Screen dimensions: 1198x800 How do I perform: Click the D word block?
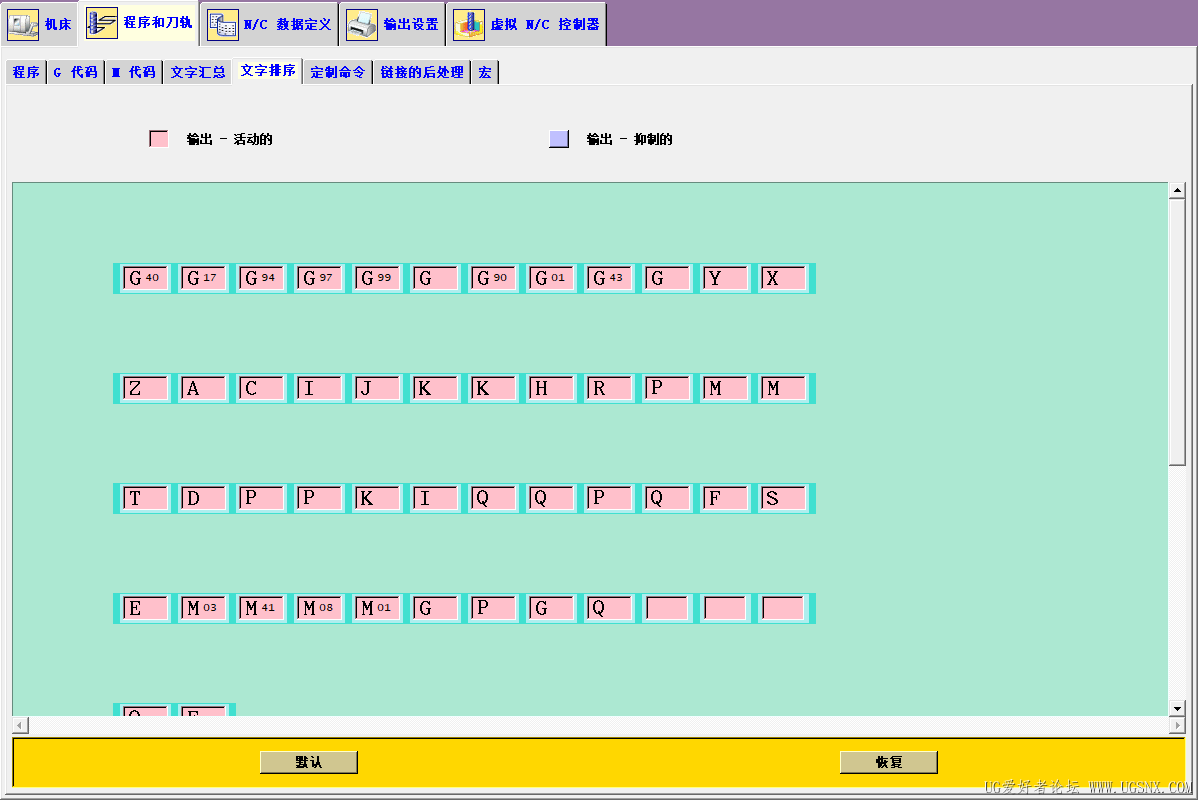click(203, 498)
